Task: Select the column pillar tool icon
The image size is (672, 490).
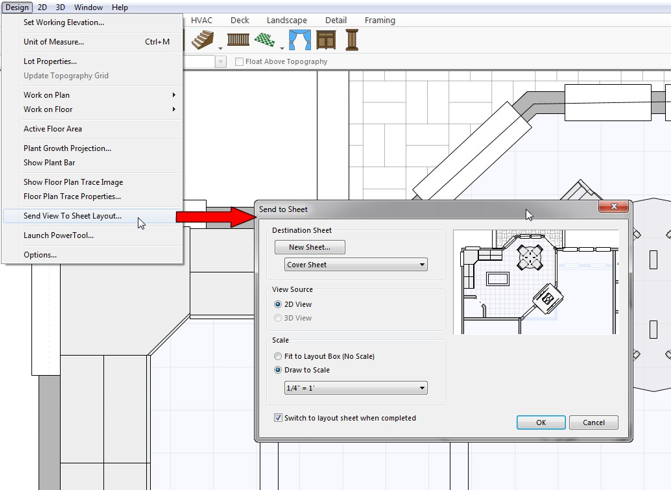Action: tap(351, 40)
